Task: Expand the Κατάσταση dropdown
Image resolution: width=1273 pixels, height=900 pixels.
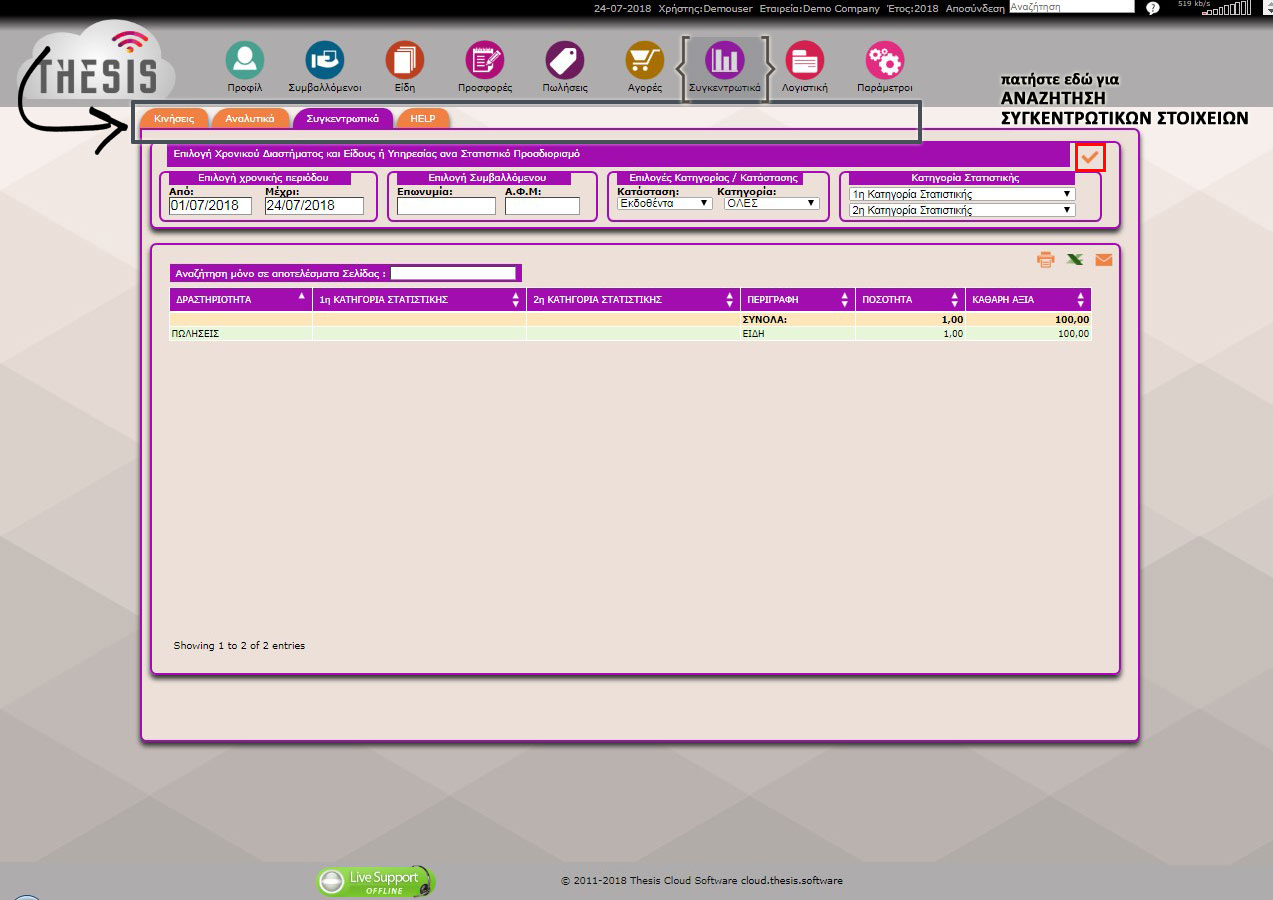Action: pyautogui.click(x=665, y=203)
